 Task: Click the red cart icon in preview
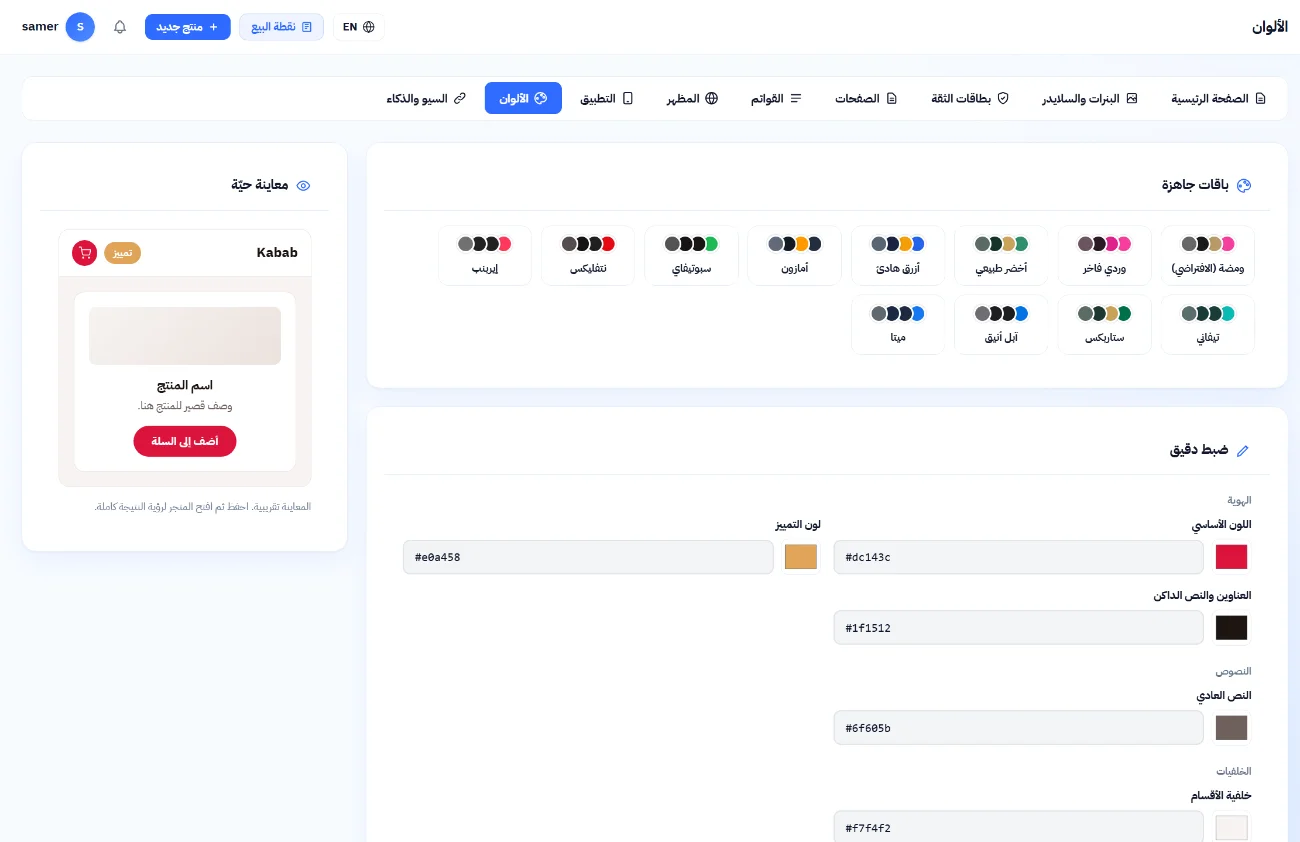[85, 253]
